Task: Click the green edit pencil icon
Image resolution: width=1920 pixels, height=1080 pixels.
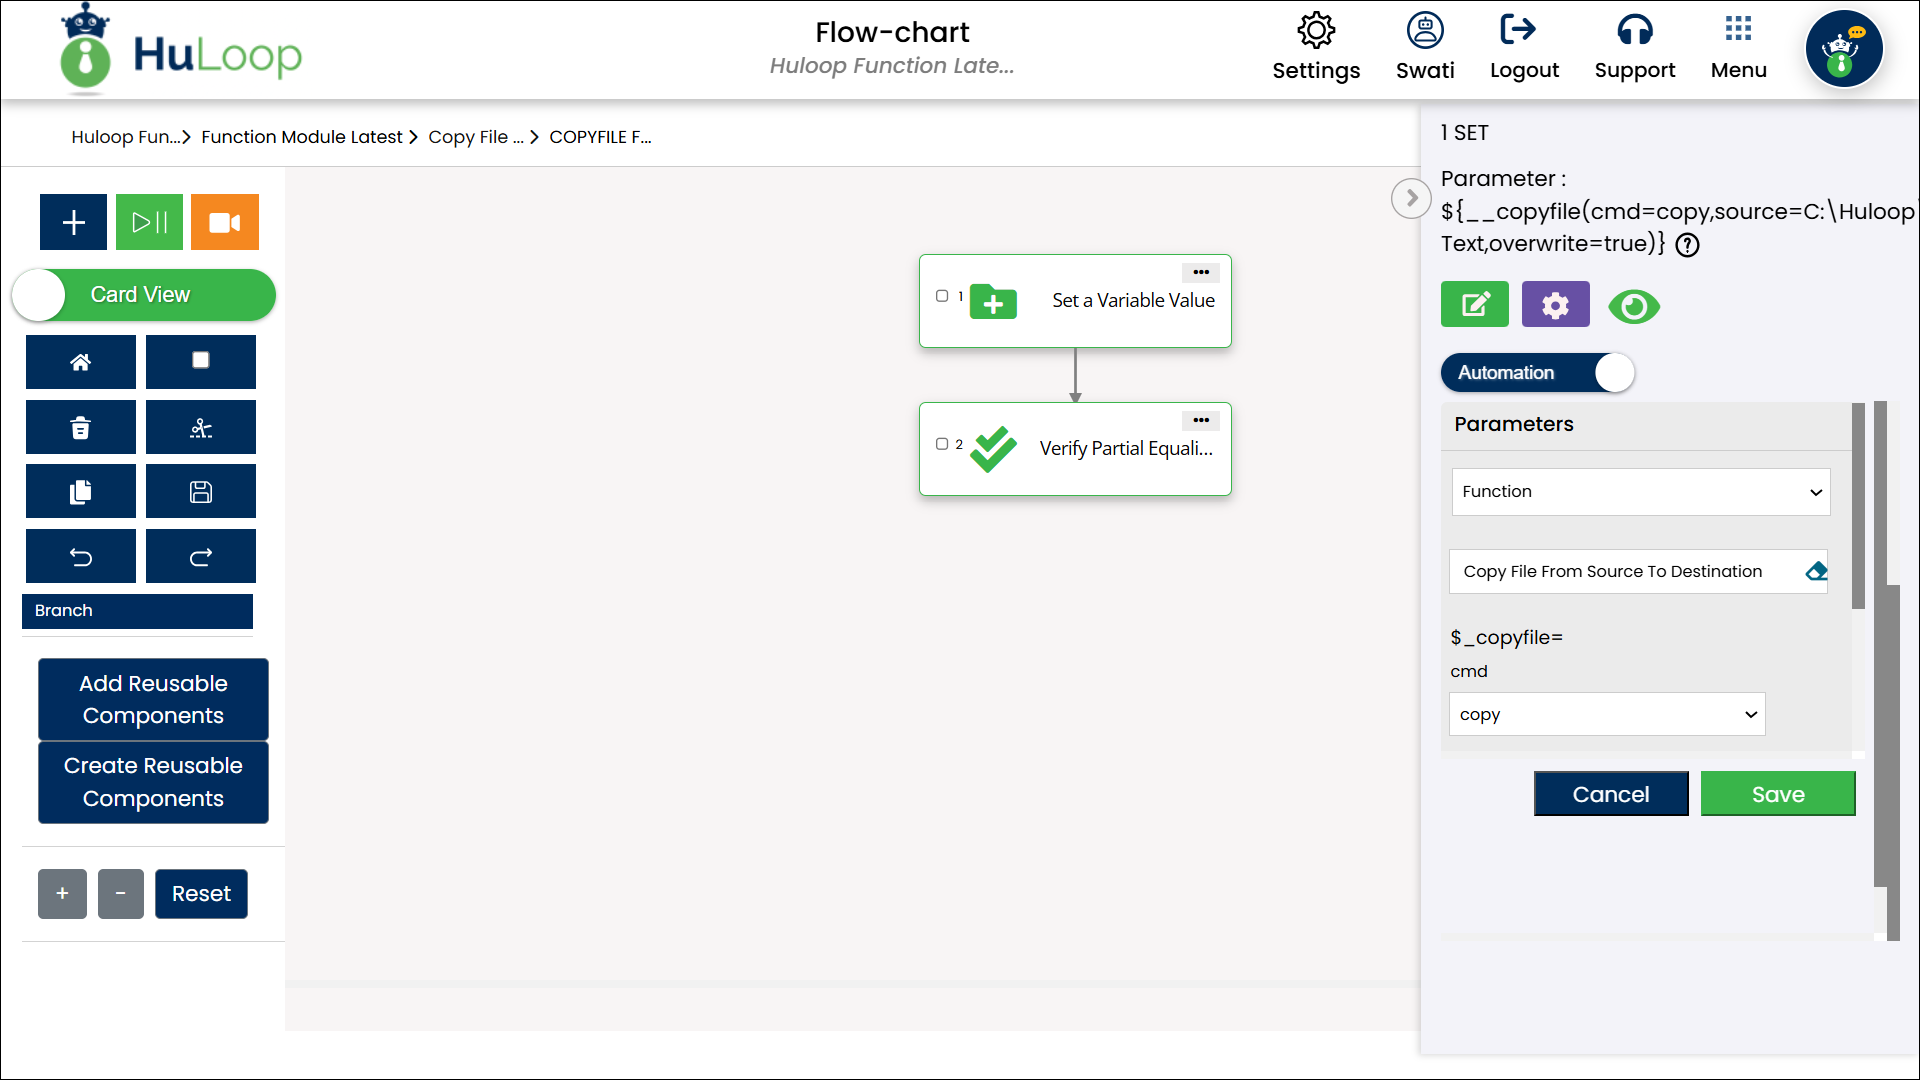Action: click(x=1474, y=305)
